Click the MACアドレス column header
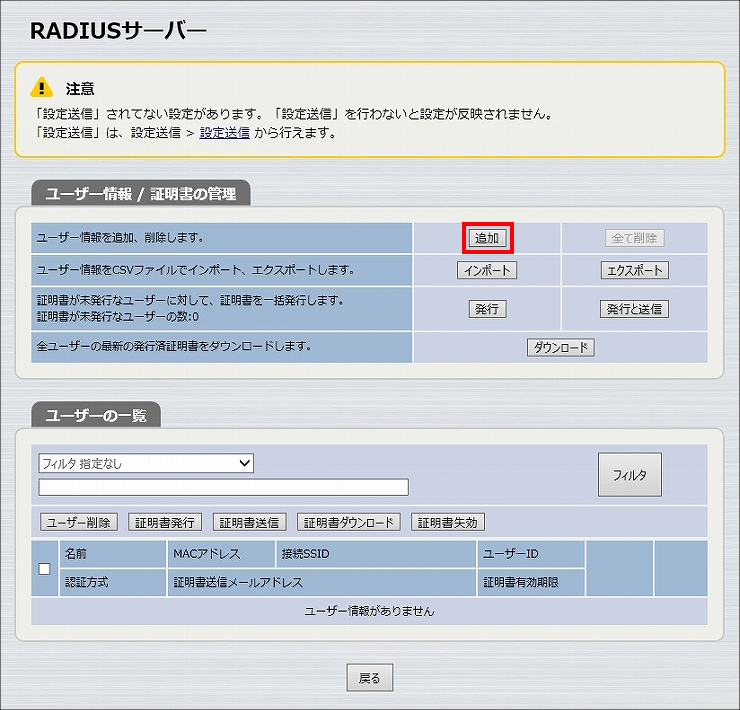Screen dimensions: 740x710 coord(221,554)
